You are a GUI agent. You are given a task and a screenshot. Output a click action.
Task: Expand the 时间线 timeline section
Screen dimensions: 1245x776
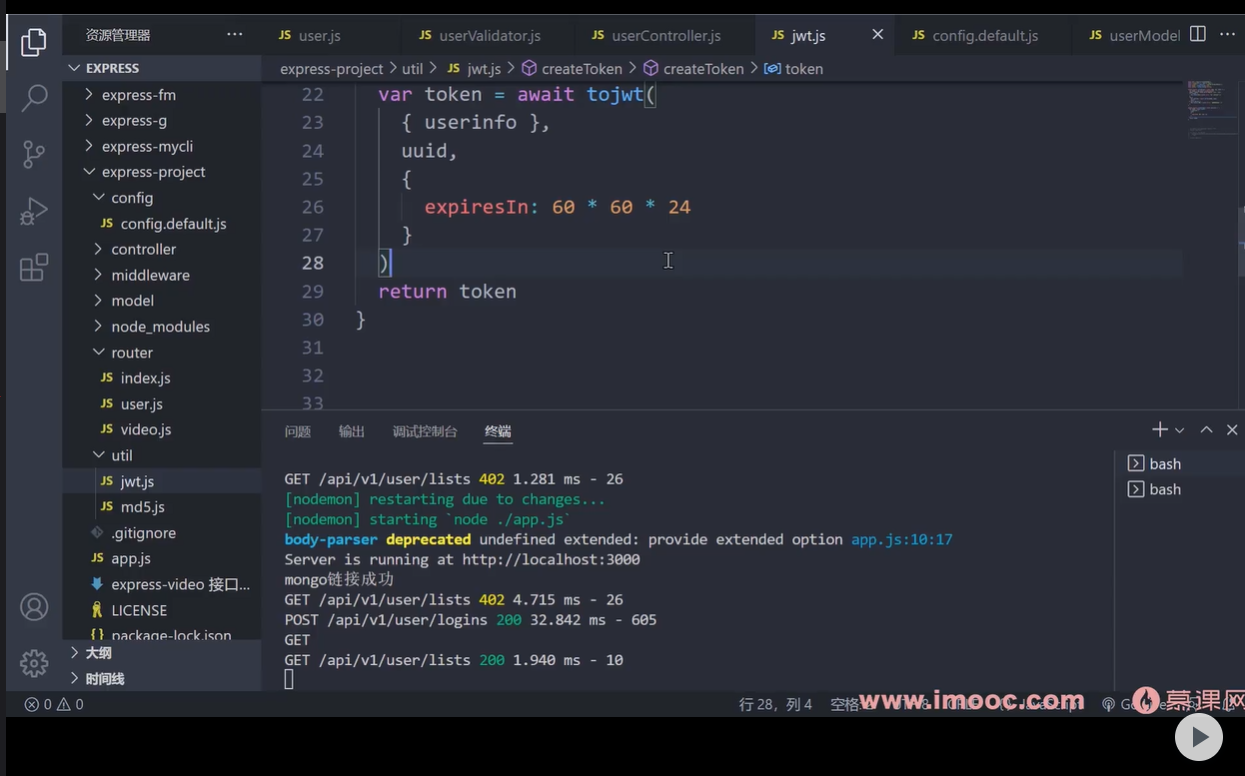click(162, 679)
